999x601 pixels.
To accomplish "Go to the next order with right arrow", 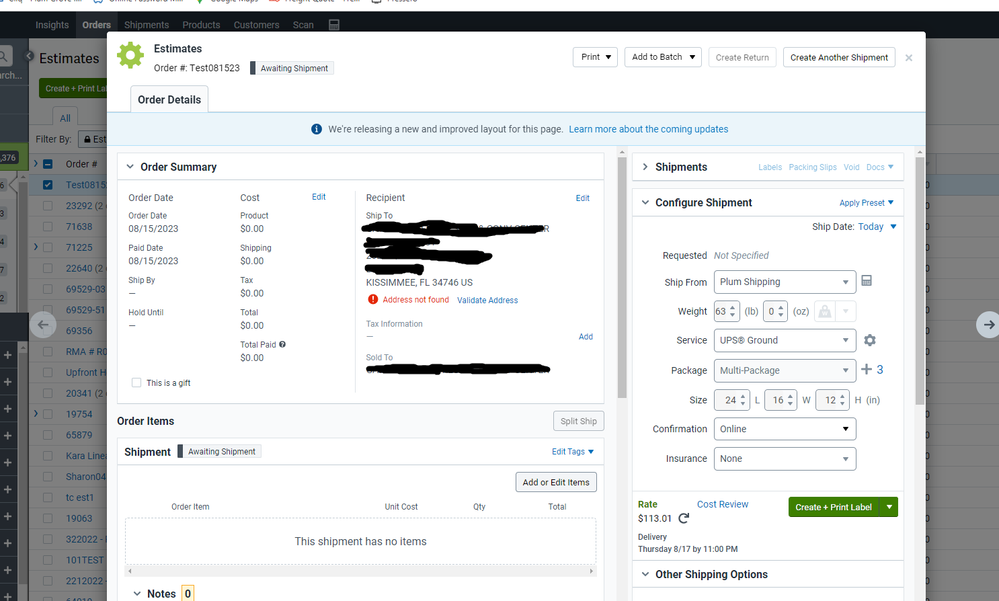I will pos(987,324).
